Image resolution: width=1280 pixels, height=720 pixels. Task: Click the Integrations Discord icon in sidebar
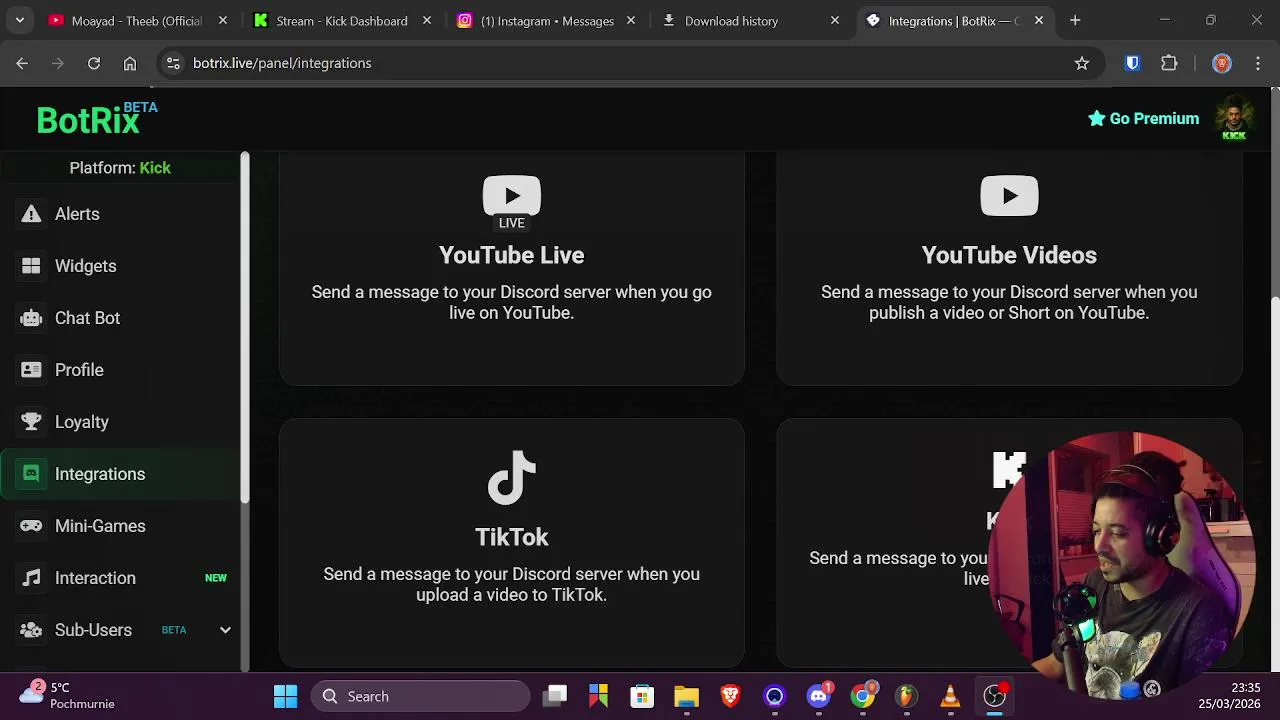pyautogui.click(x=31, y=474)
